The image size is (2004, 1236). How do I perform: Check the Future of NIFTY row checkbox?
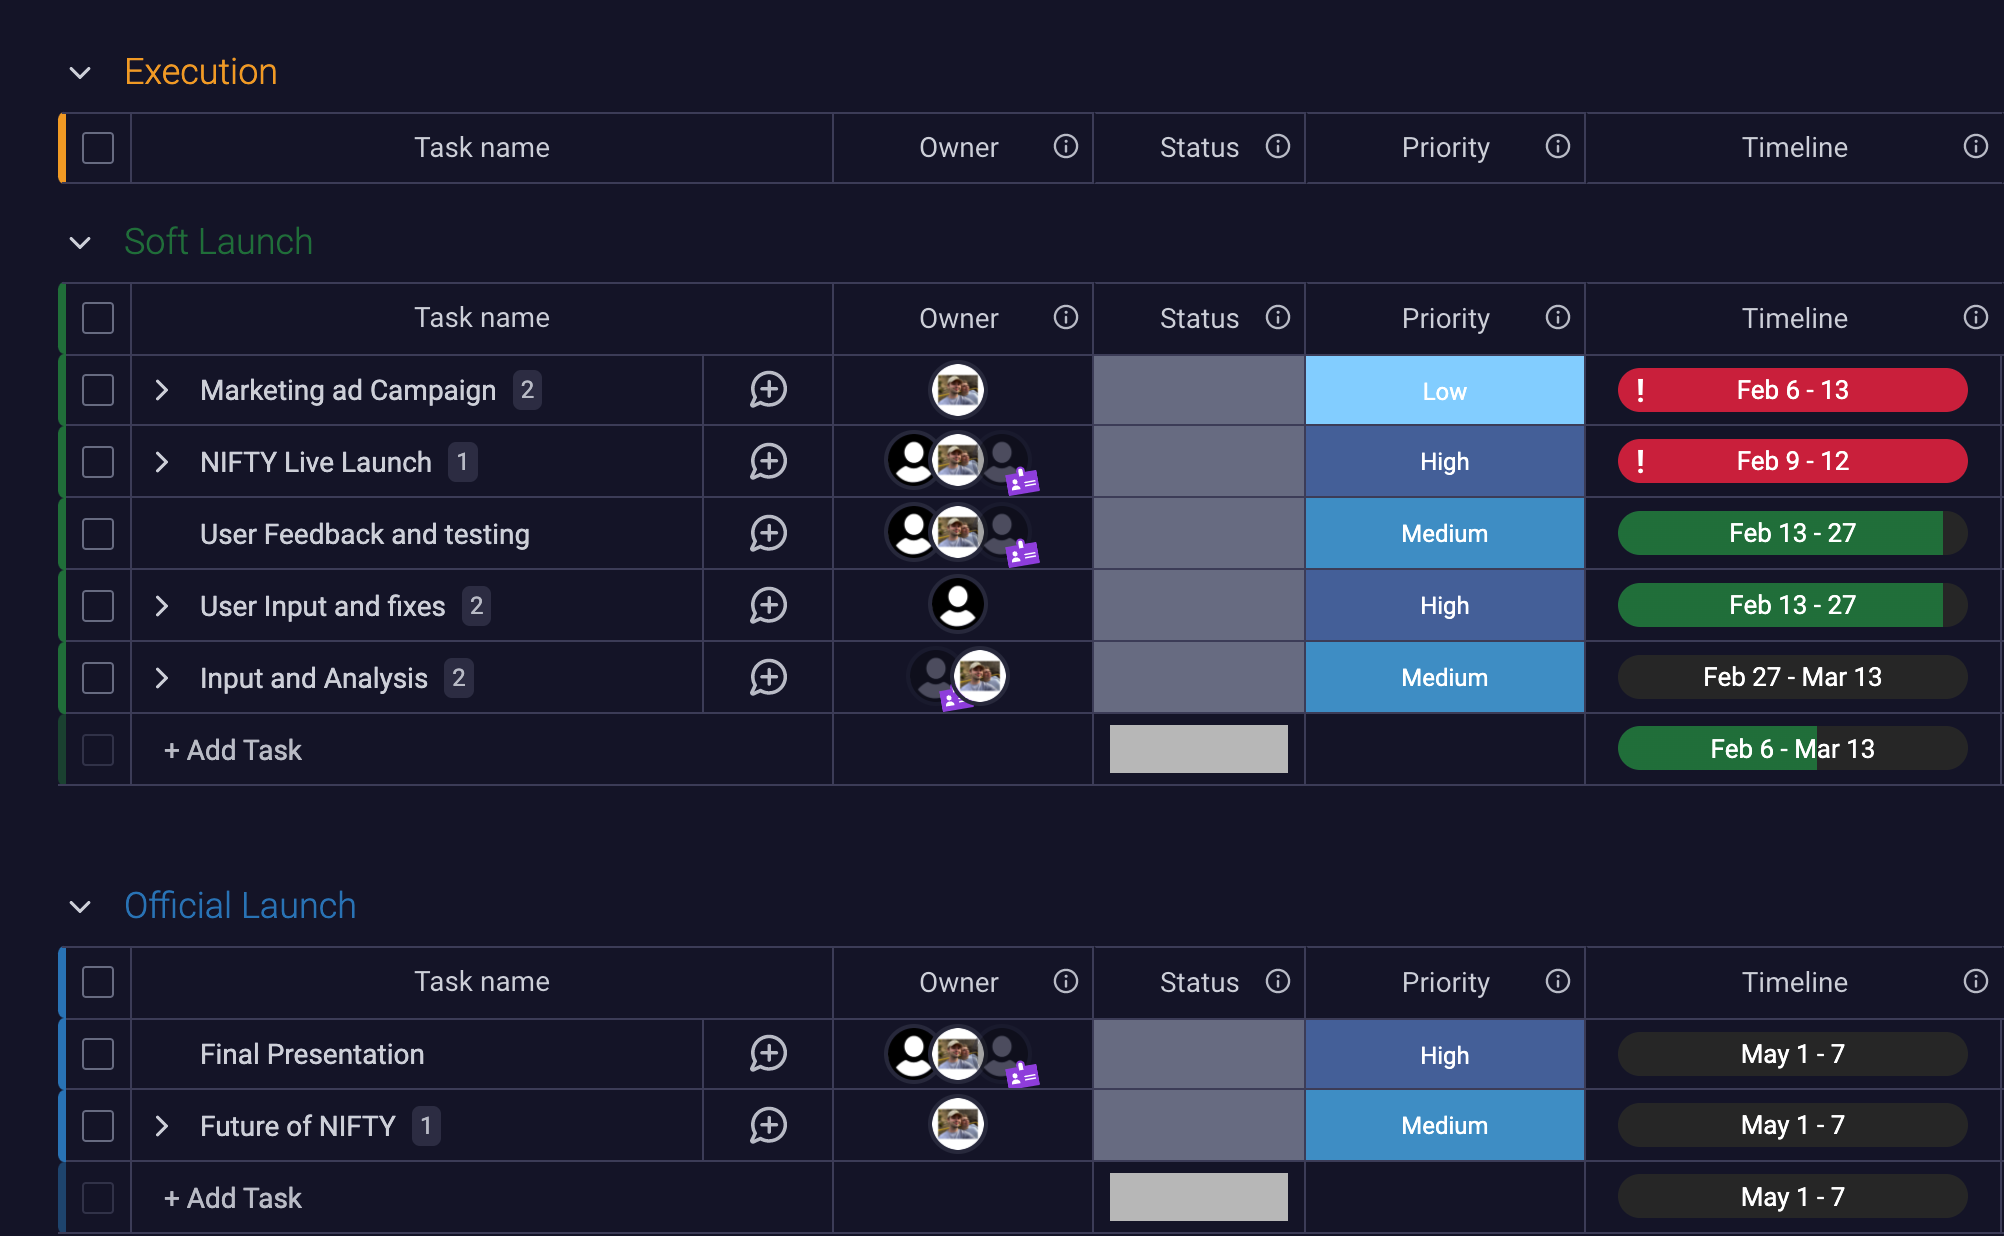tap(98, 1126)
